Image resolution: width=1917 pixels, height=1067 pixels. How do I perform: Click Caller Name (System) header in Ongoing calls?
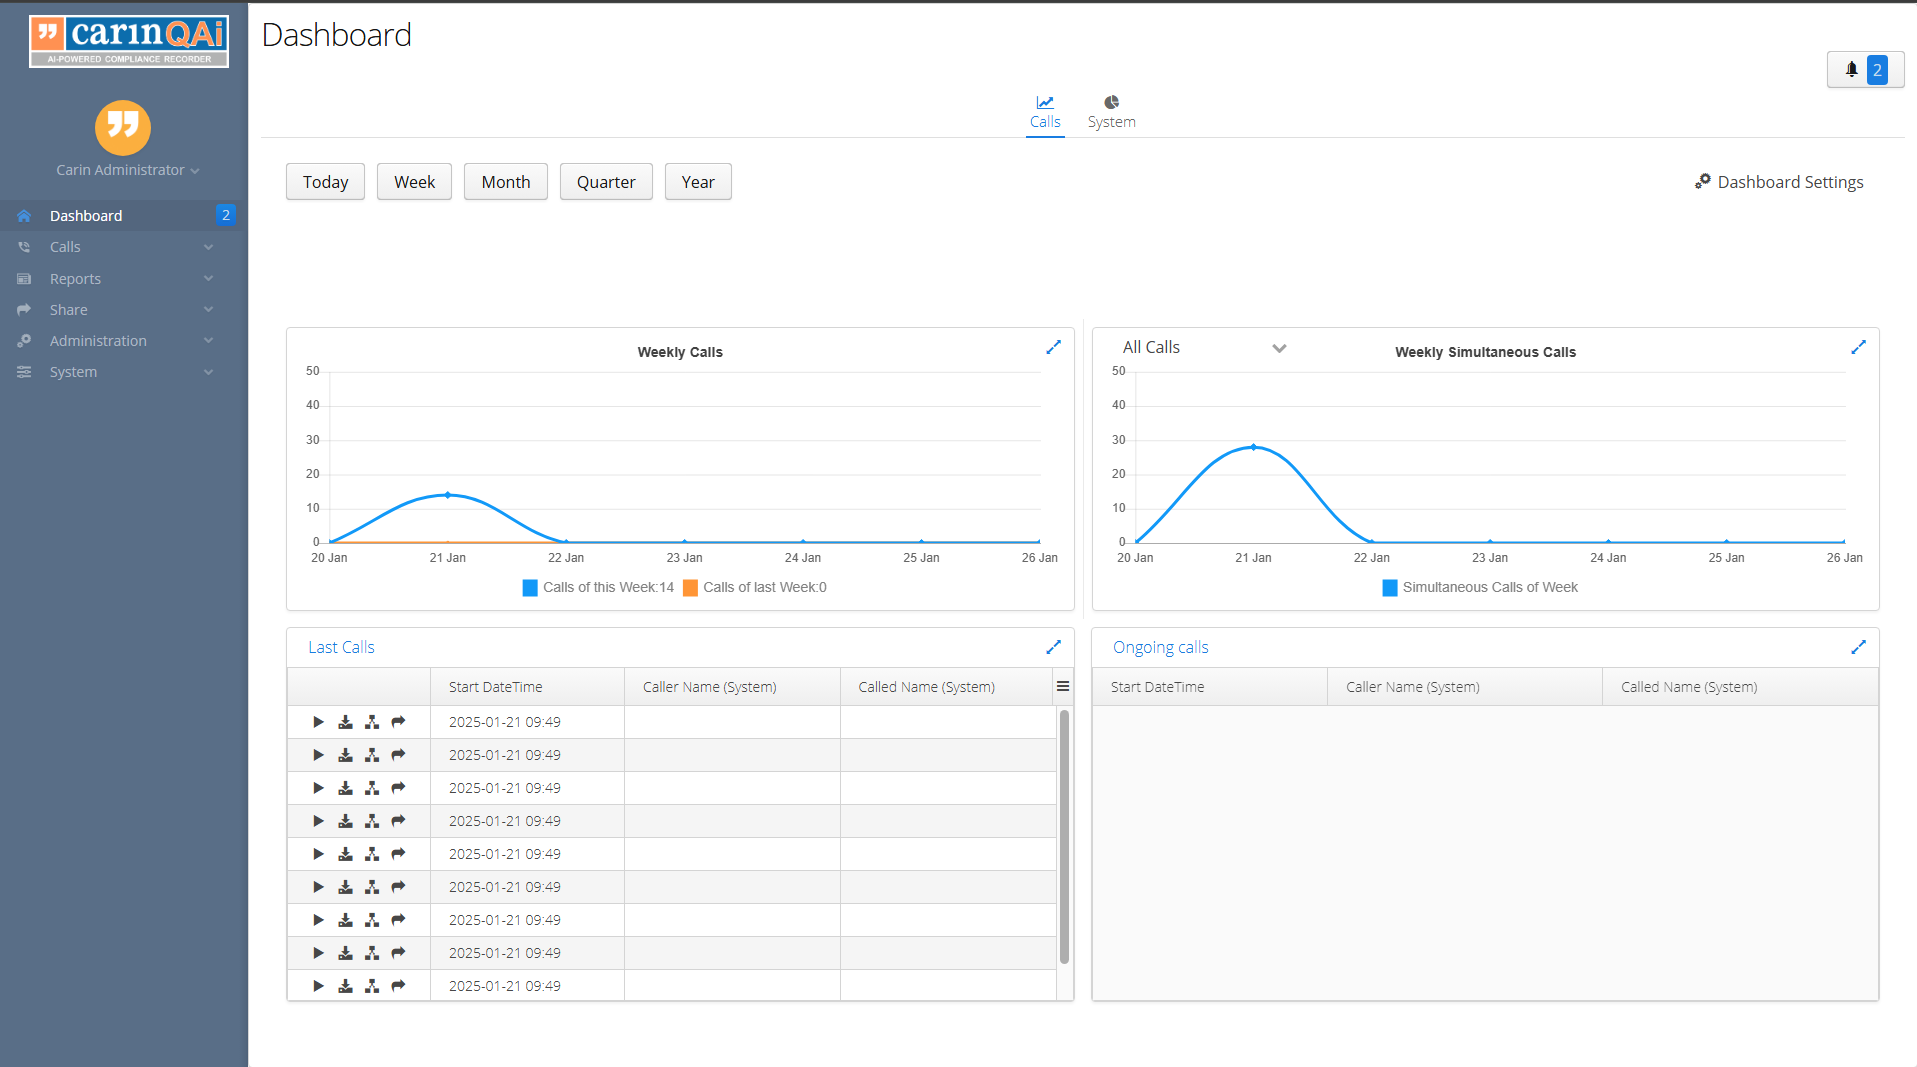1464,687
